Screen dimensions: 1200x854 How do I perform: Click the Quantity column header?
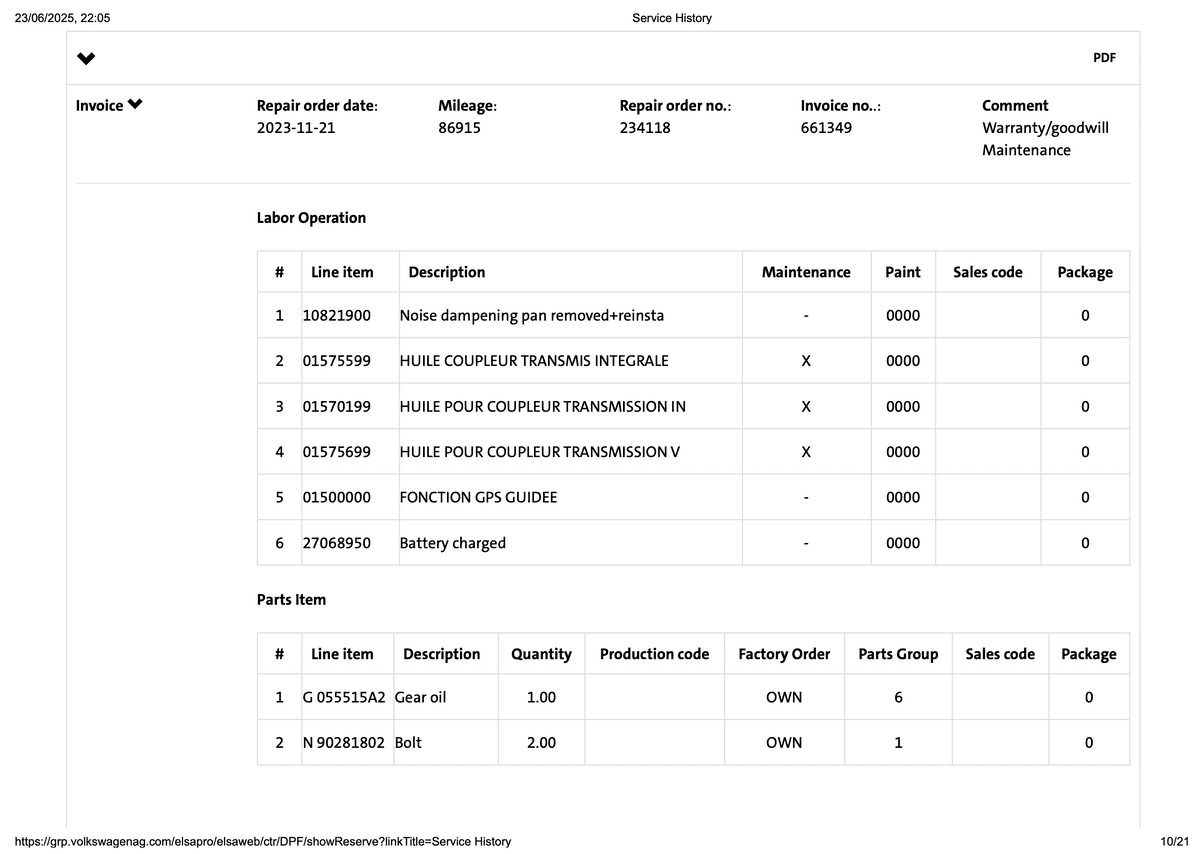pos(541,654)
